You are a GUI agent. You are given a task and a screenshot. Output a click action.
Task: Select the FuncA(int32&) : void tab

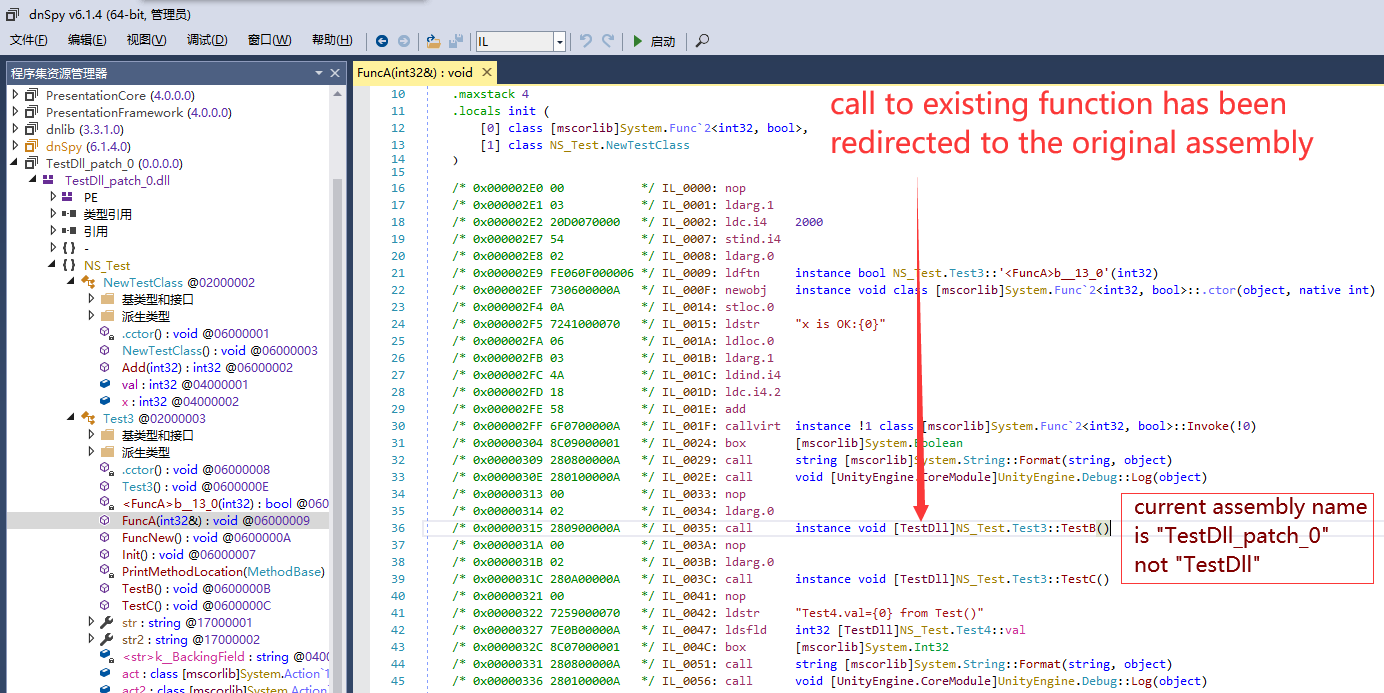click(415, 72)
